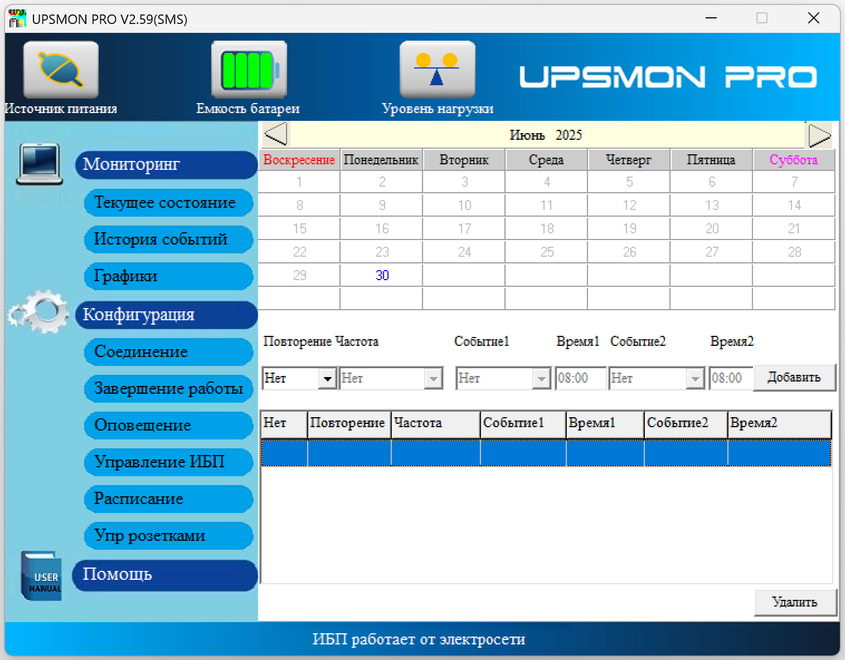Click the Нет table column header
The image size is (845, 660).
[x=284, y=425]
